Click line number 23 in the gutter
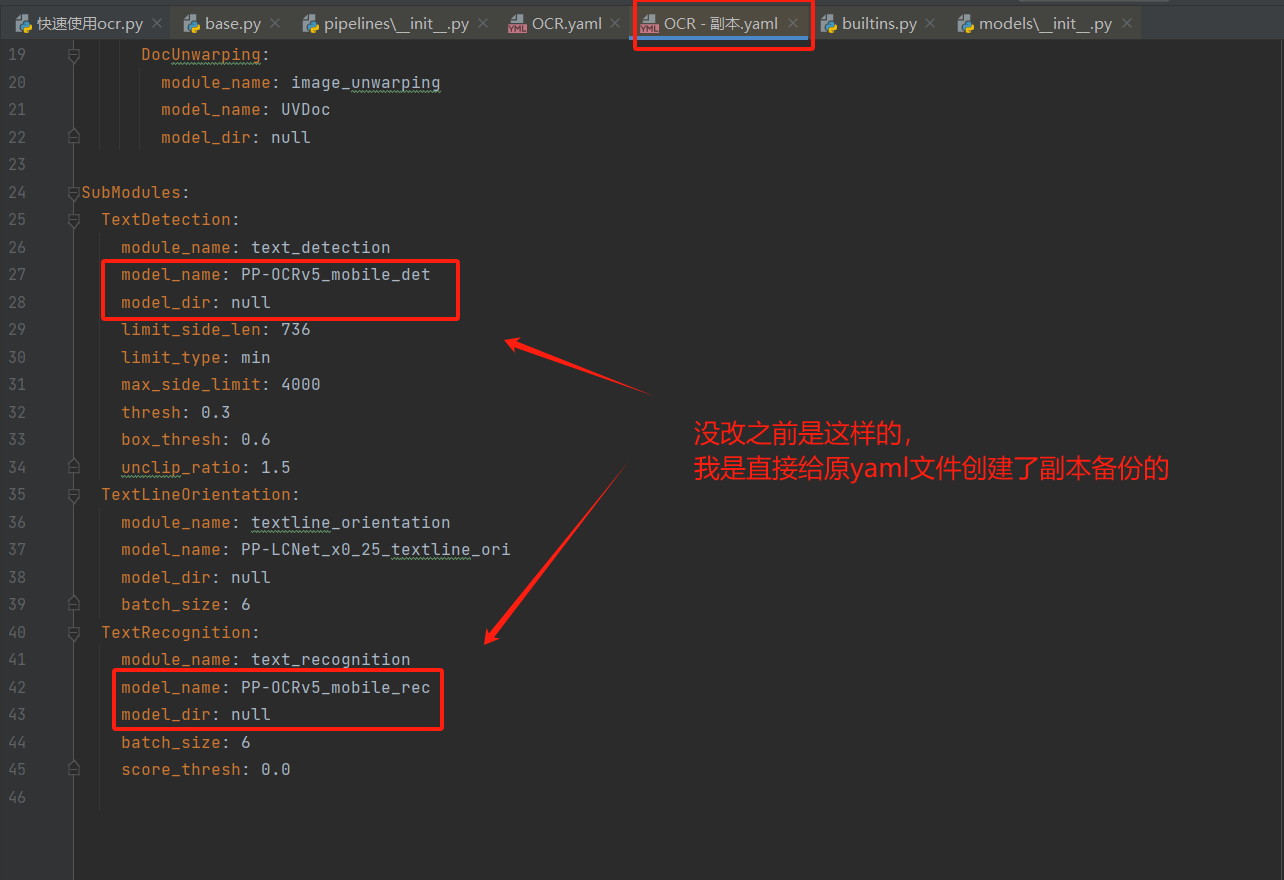This screenshot has width=1284, height=880. [16, 165]
